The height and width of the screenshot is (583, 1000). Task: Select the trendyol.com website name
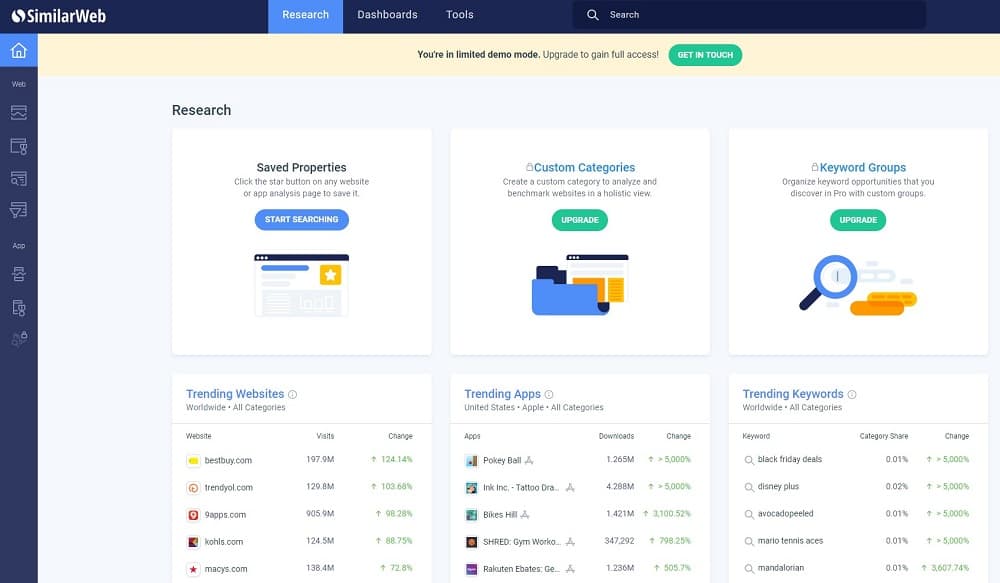(x=229, y=487)
